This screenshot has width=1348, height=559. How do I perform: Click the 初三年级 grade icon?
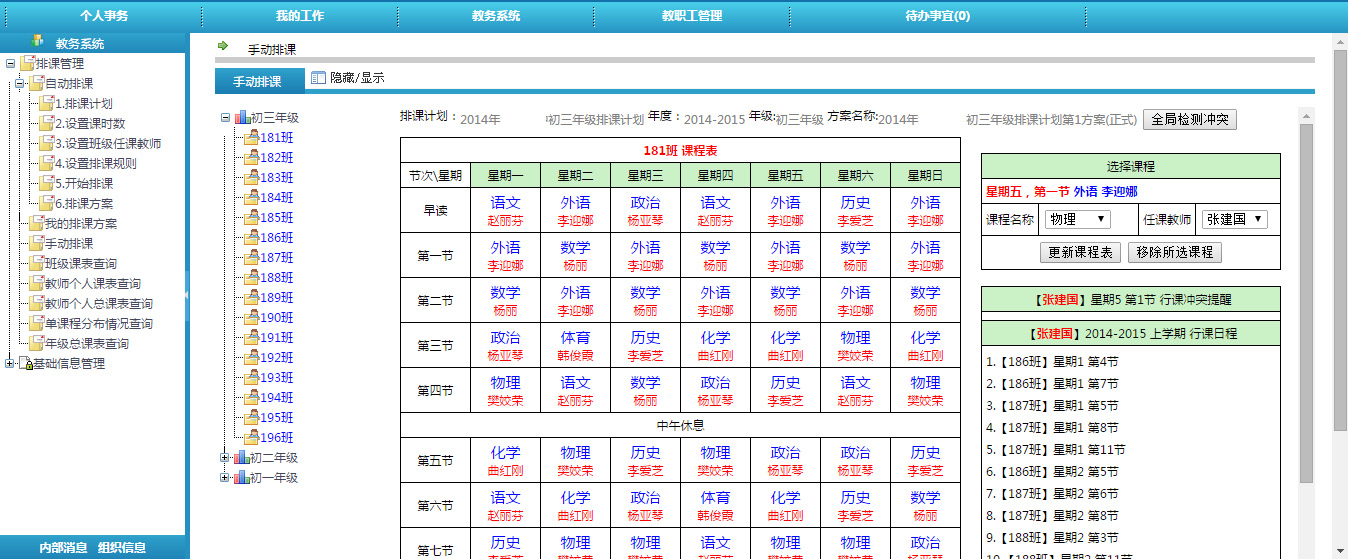[242, 118]
